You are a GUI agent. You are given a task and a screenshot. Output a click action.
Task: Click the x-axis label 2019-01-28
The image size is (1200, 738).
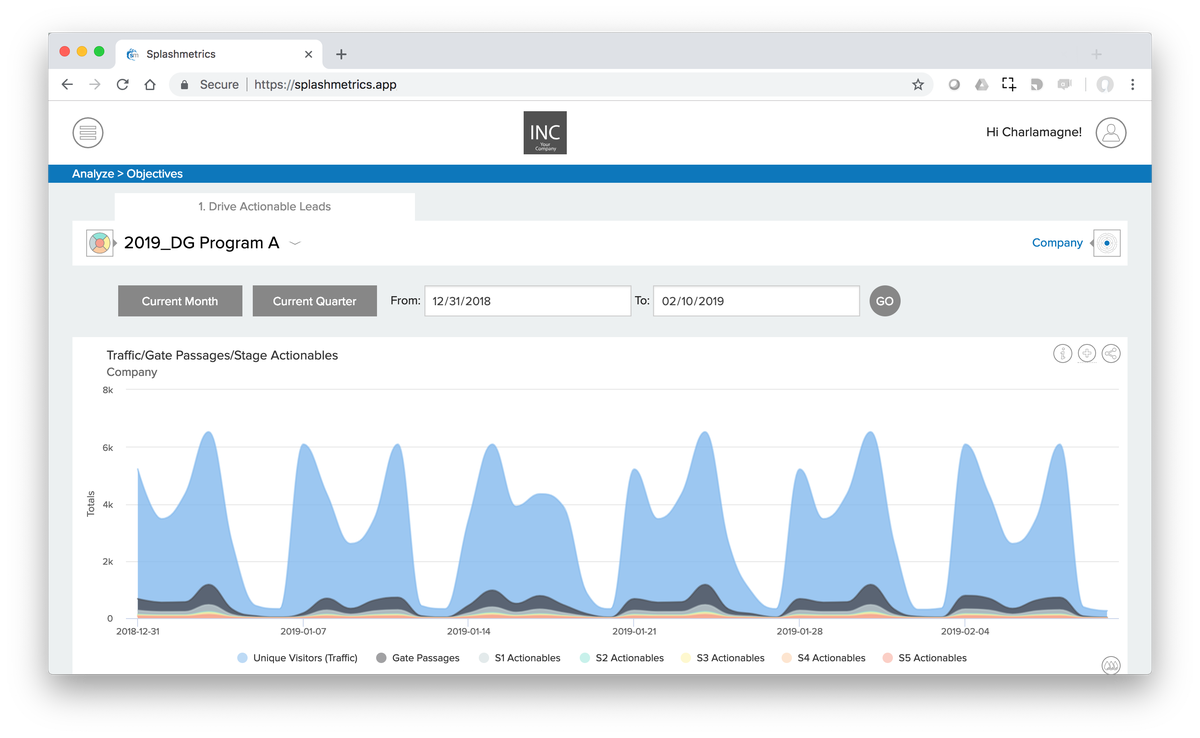(800, 631)
